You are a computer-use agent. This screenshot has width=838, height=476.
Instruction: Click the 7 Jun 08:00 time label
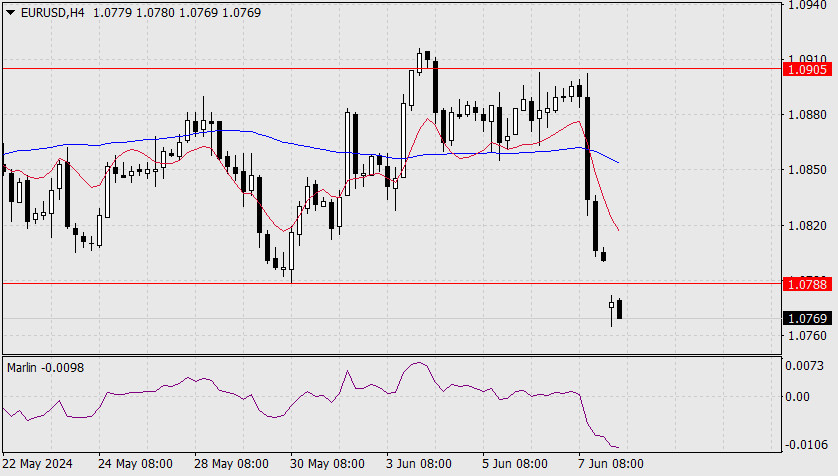click(611, 463)
